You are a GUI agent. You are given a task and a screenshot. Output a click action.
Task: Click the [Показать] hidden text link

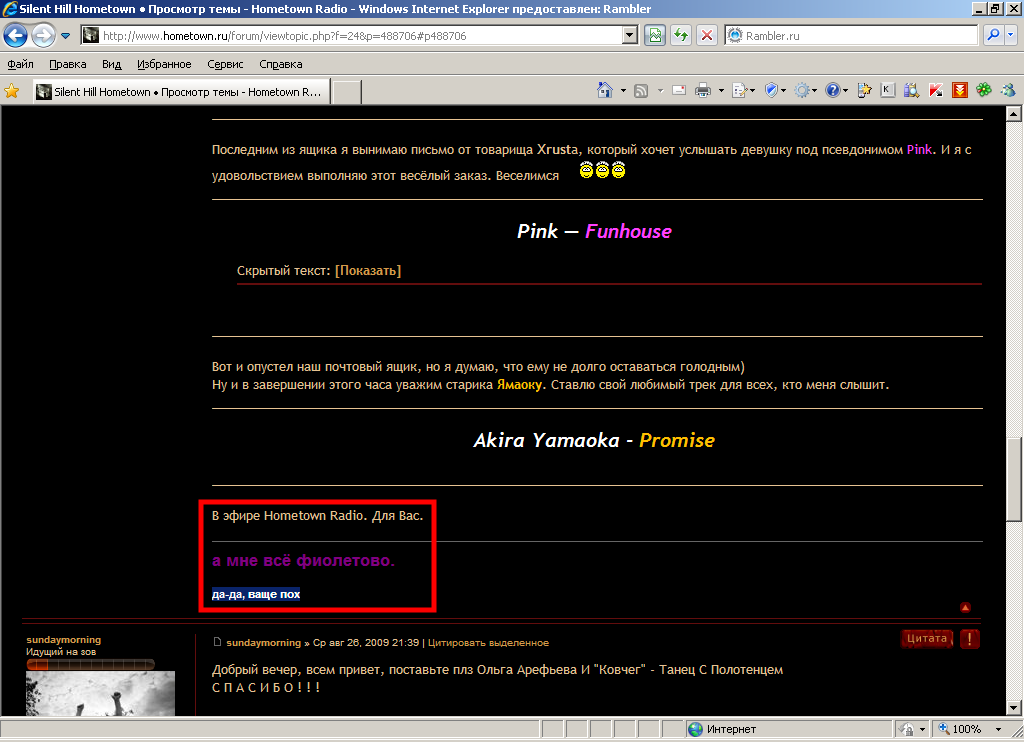point(368,271)
